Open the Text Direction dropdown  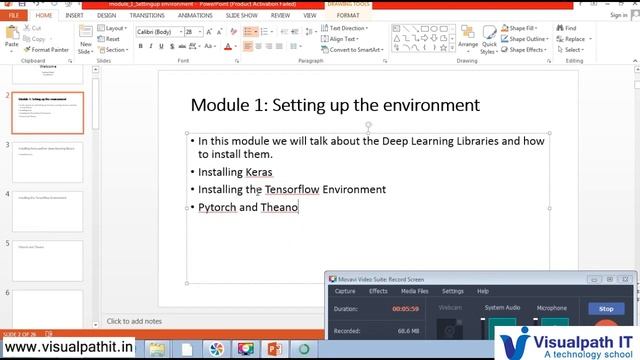[344, 28]
